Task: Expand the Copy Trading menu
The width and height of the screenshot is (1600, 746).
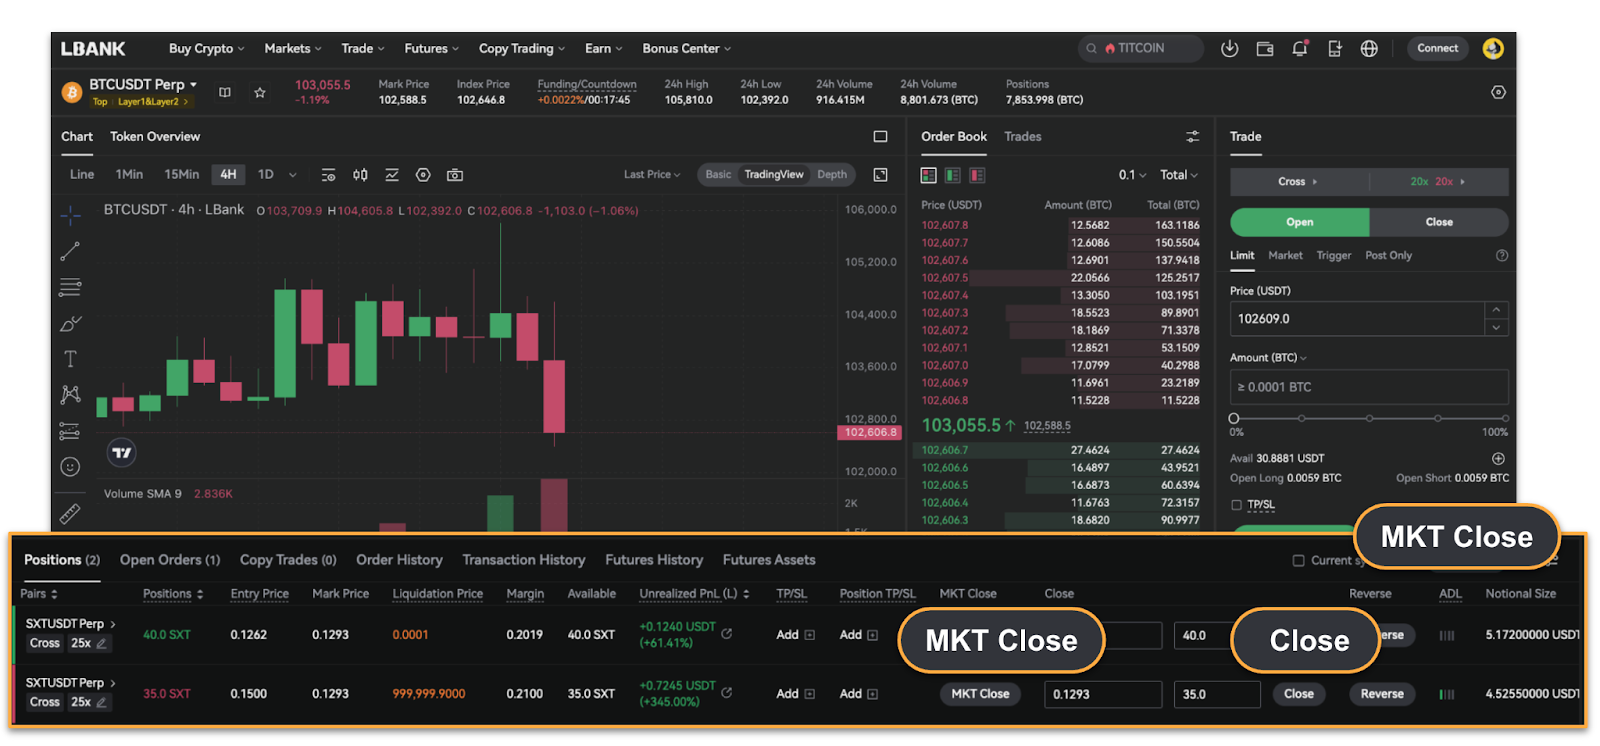Action: tap(522, 48)
